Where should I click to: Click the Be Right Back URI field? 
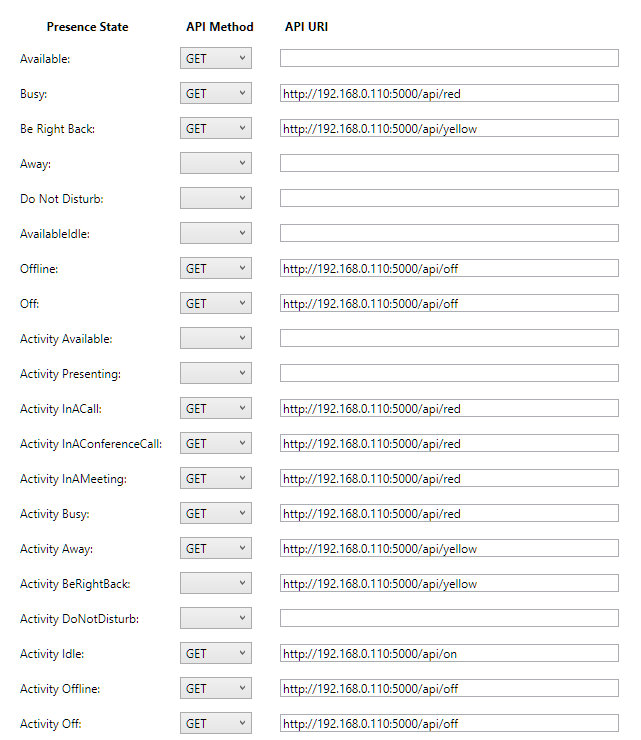449,128
